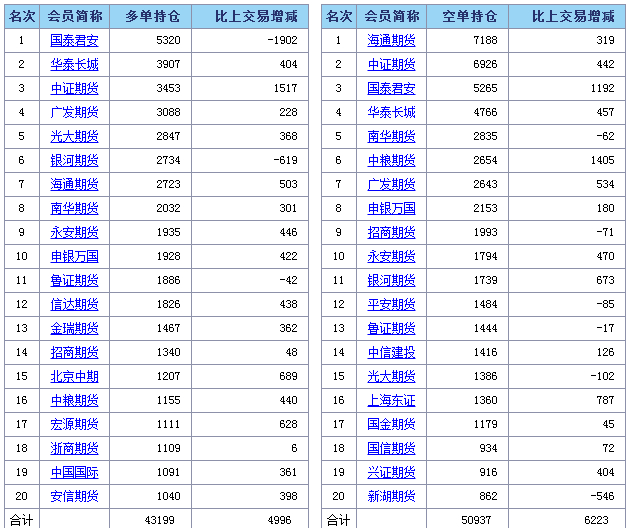Open the 平安期货 member link
The width and height of the screenshot is (630, 528).
click(x=391, y=304)
